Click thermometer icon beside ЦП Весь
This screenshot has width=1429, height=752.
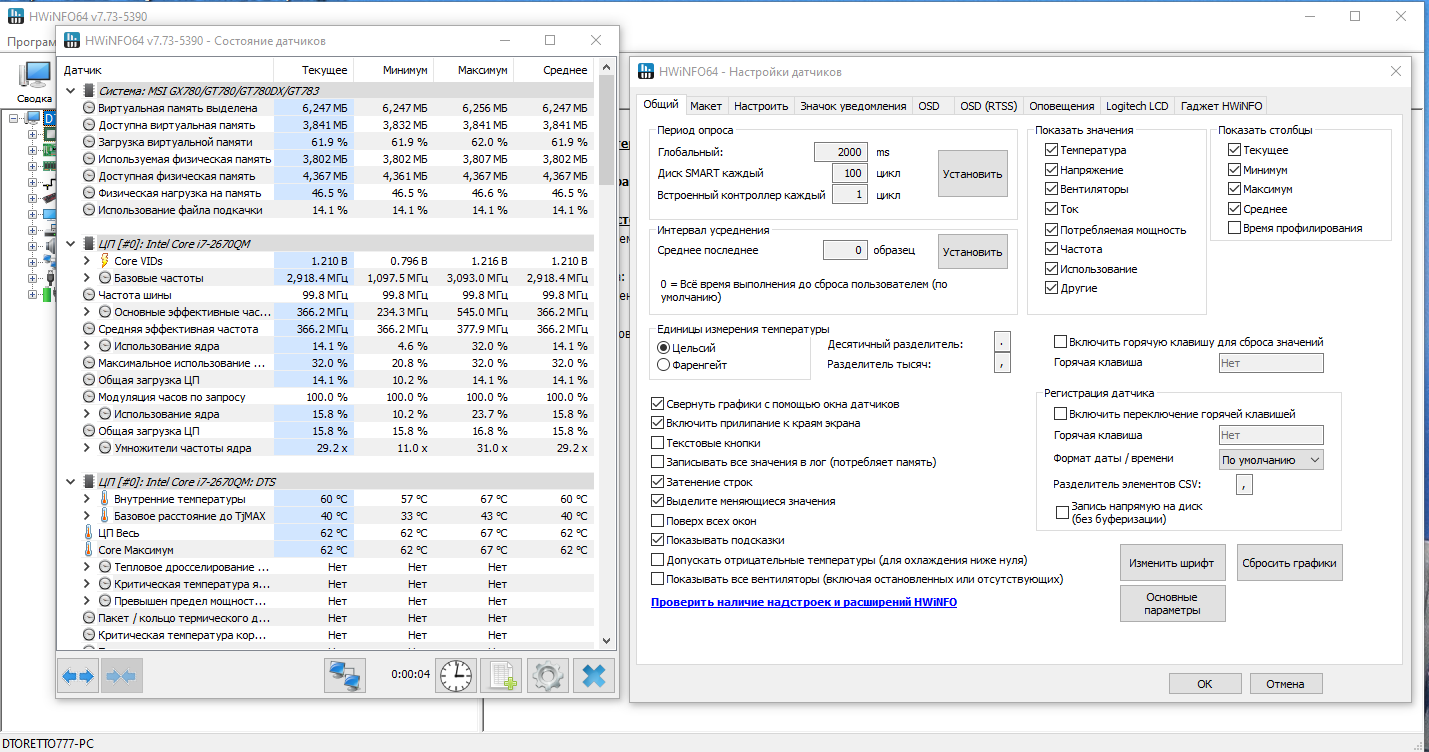coord(89,533)
